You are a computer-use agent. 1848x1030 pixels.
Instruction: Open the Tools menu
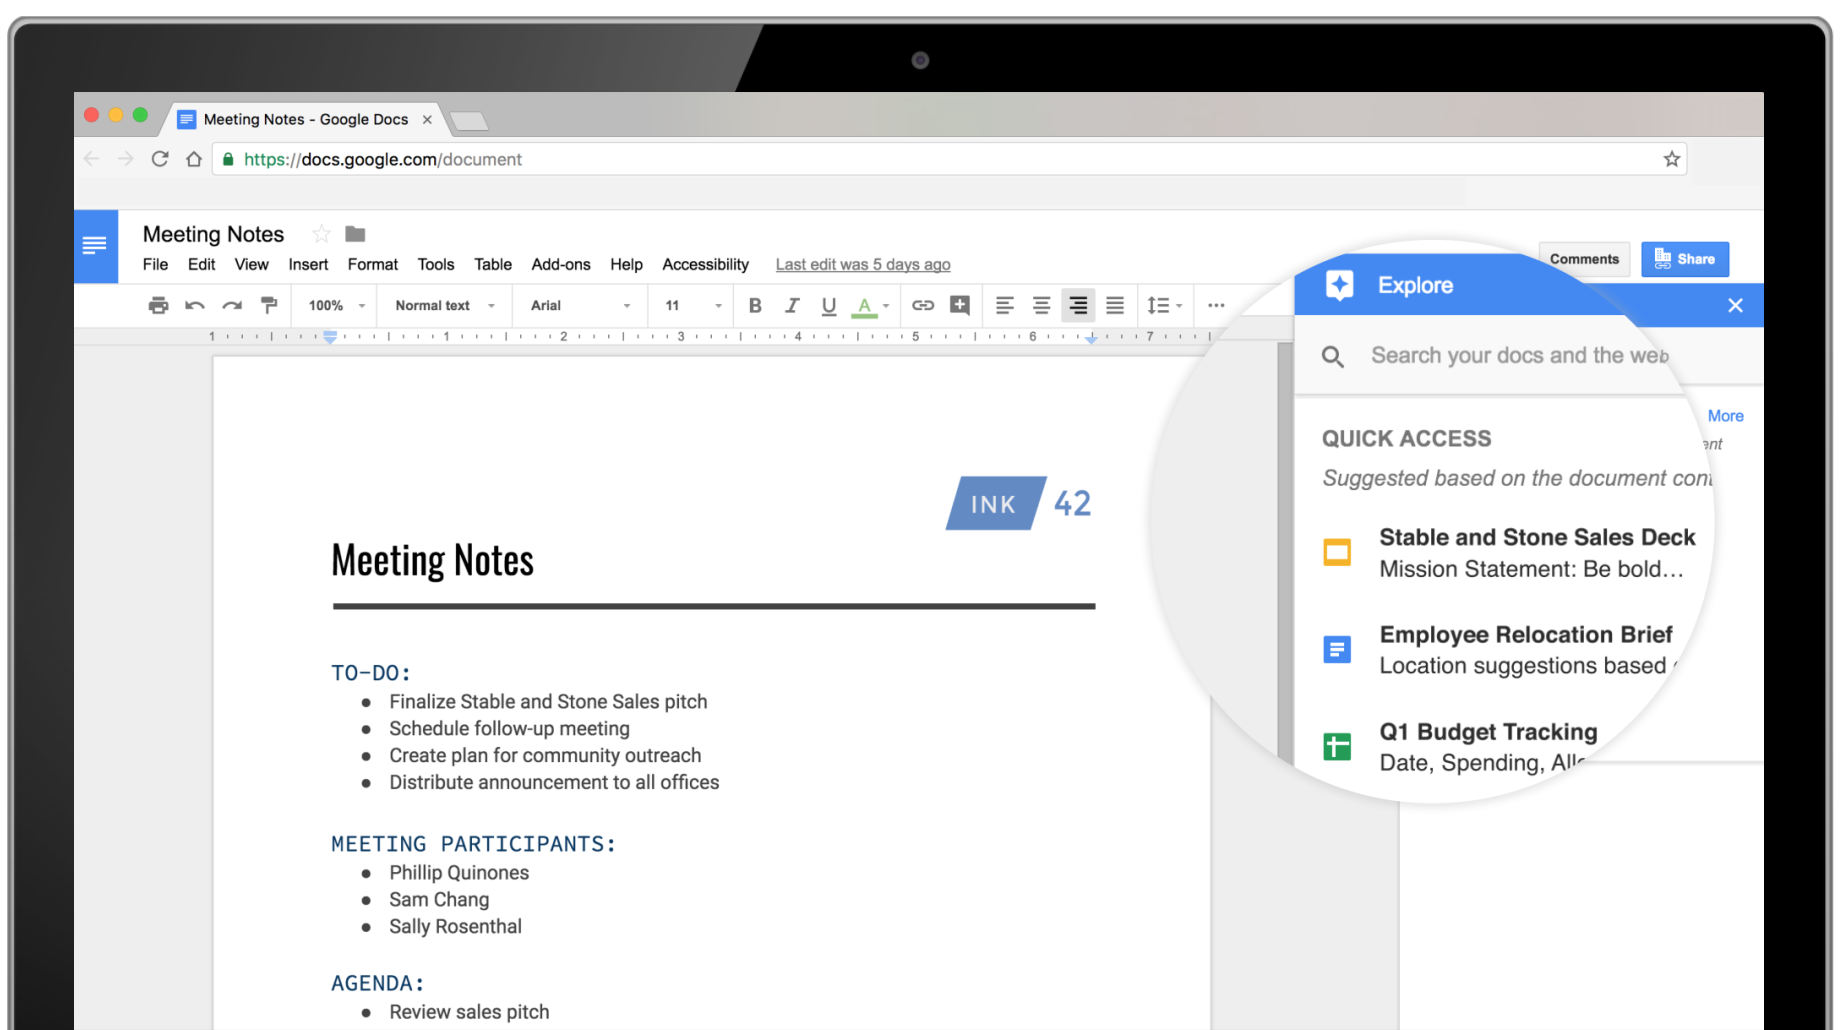[435, 264]
